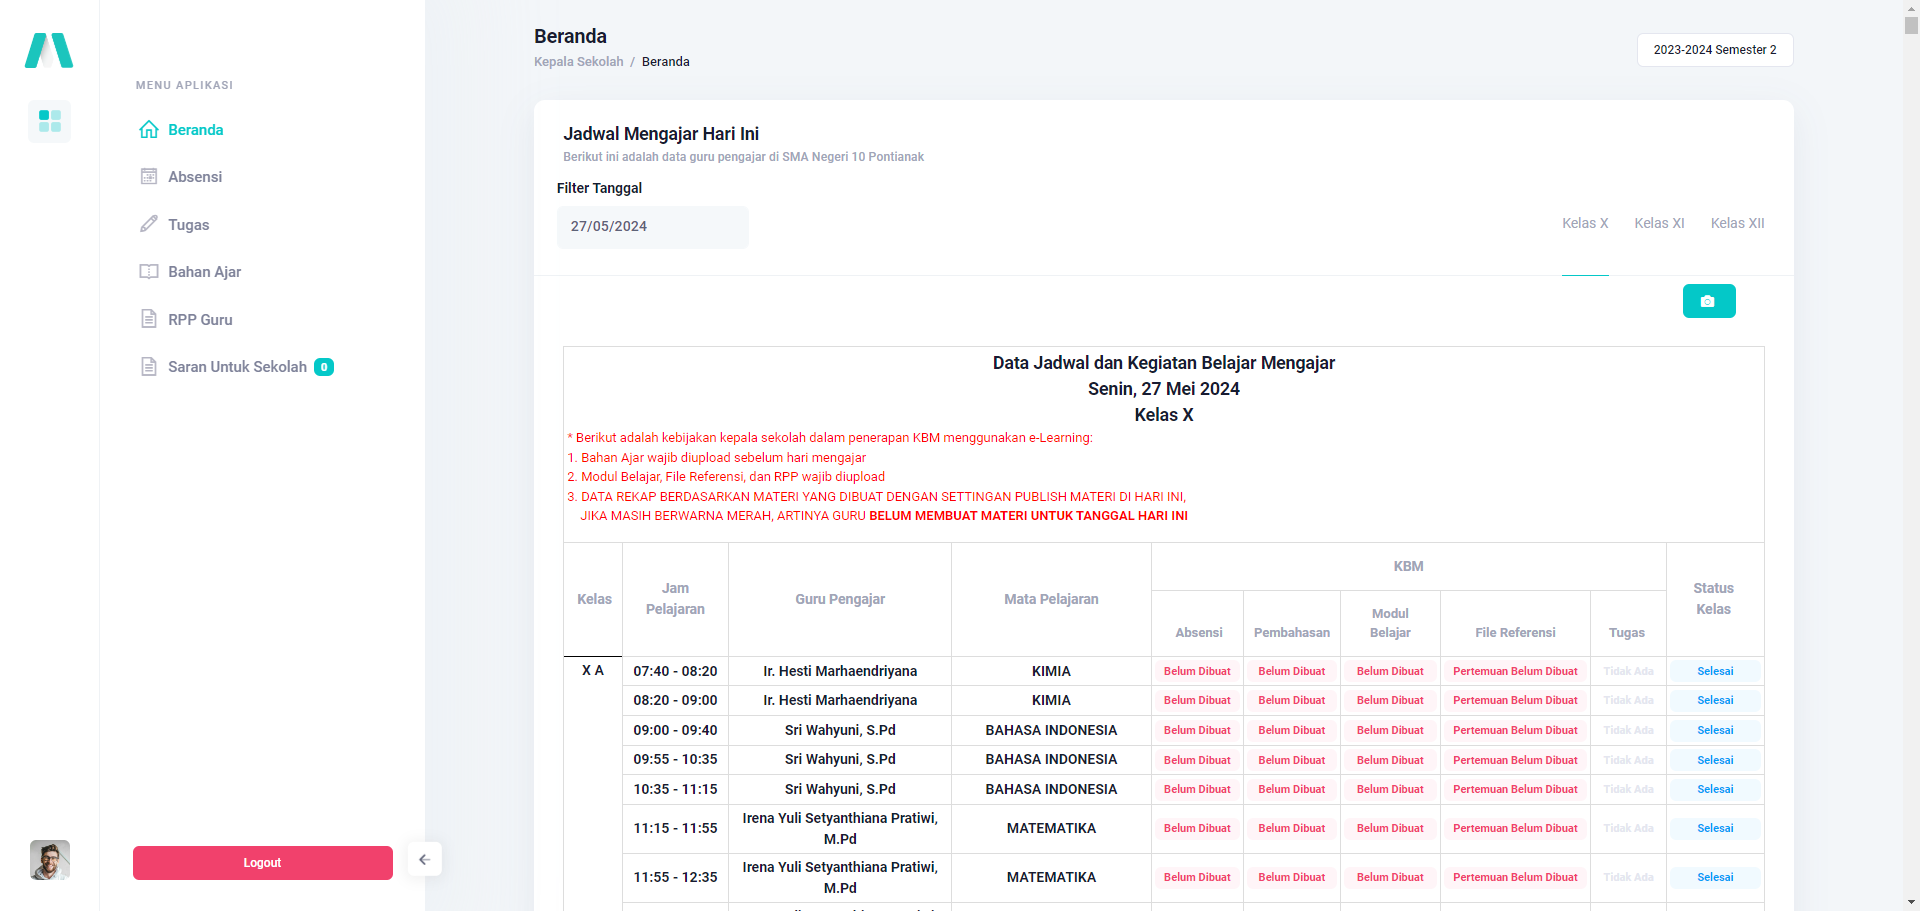Screen dimensions: 1920x911
Task: Click the user profile avatar
Action: (x=50, y=860)
